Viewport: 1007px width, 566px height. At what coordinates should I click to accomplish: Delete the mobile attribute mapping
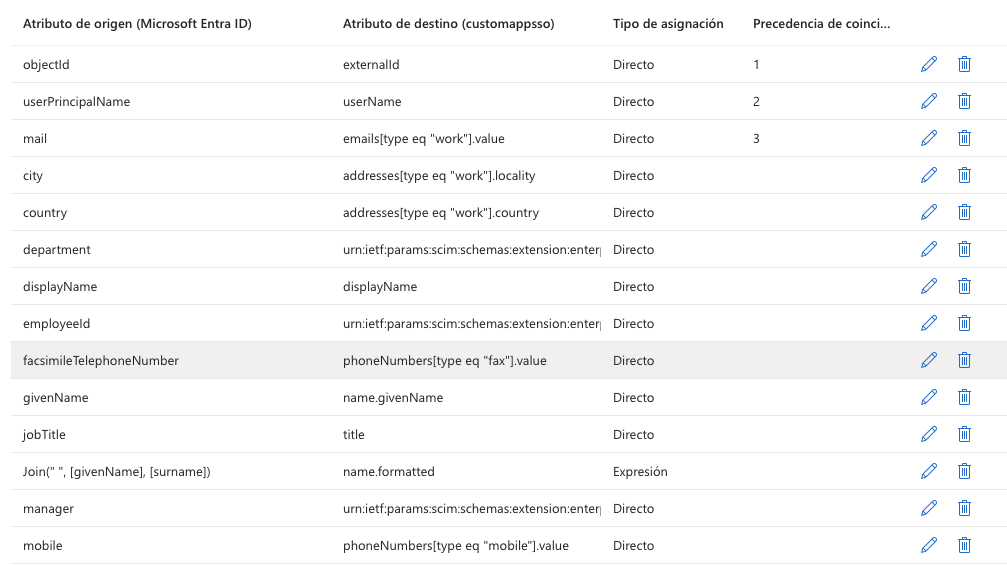pyautogui.click(x=964, y=545)
